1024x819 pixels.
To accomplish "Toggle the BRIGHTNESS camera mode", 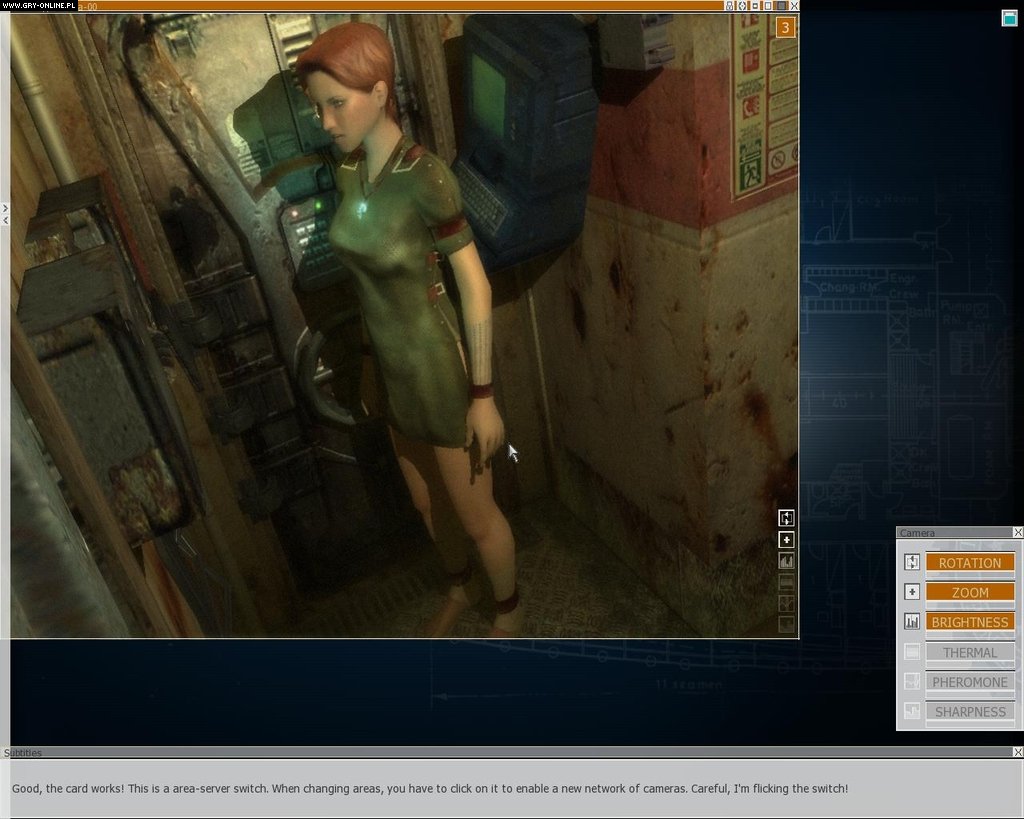I will tap(969, 622).
